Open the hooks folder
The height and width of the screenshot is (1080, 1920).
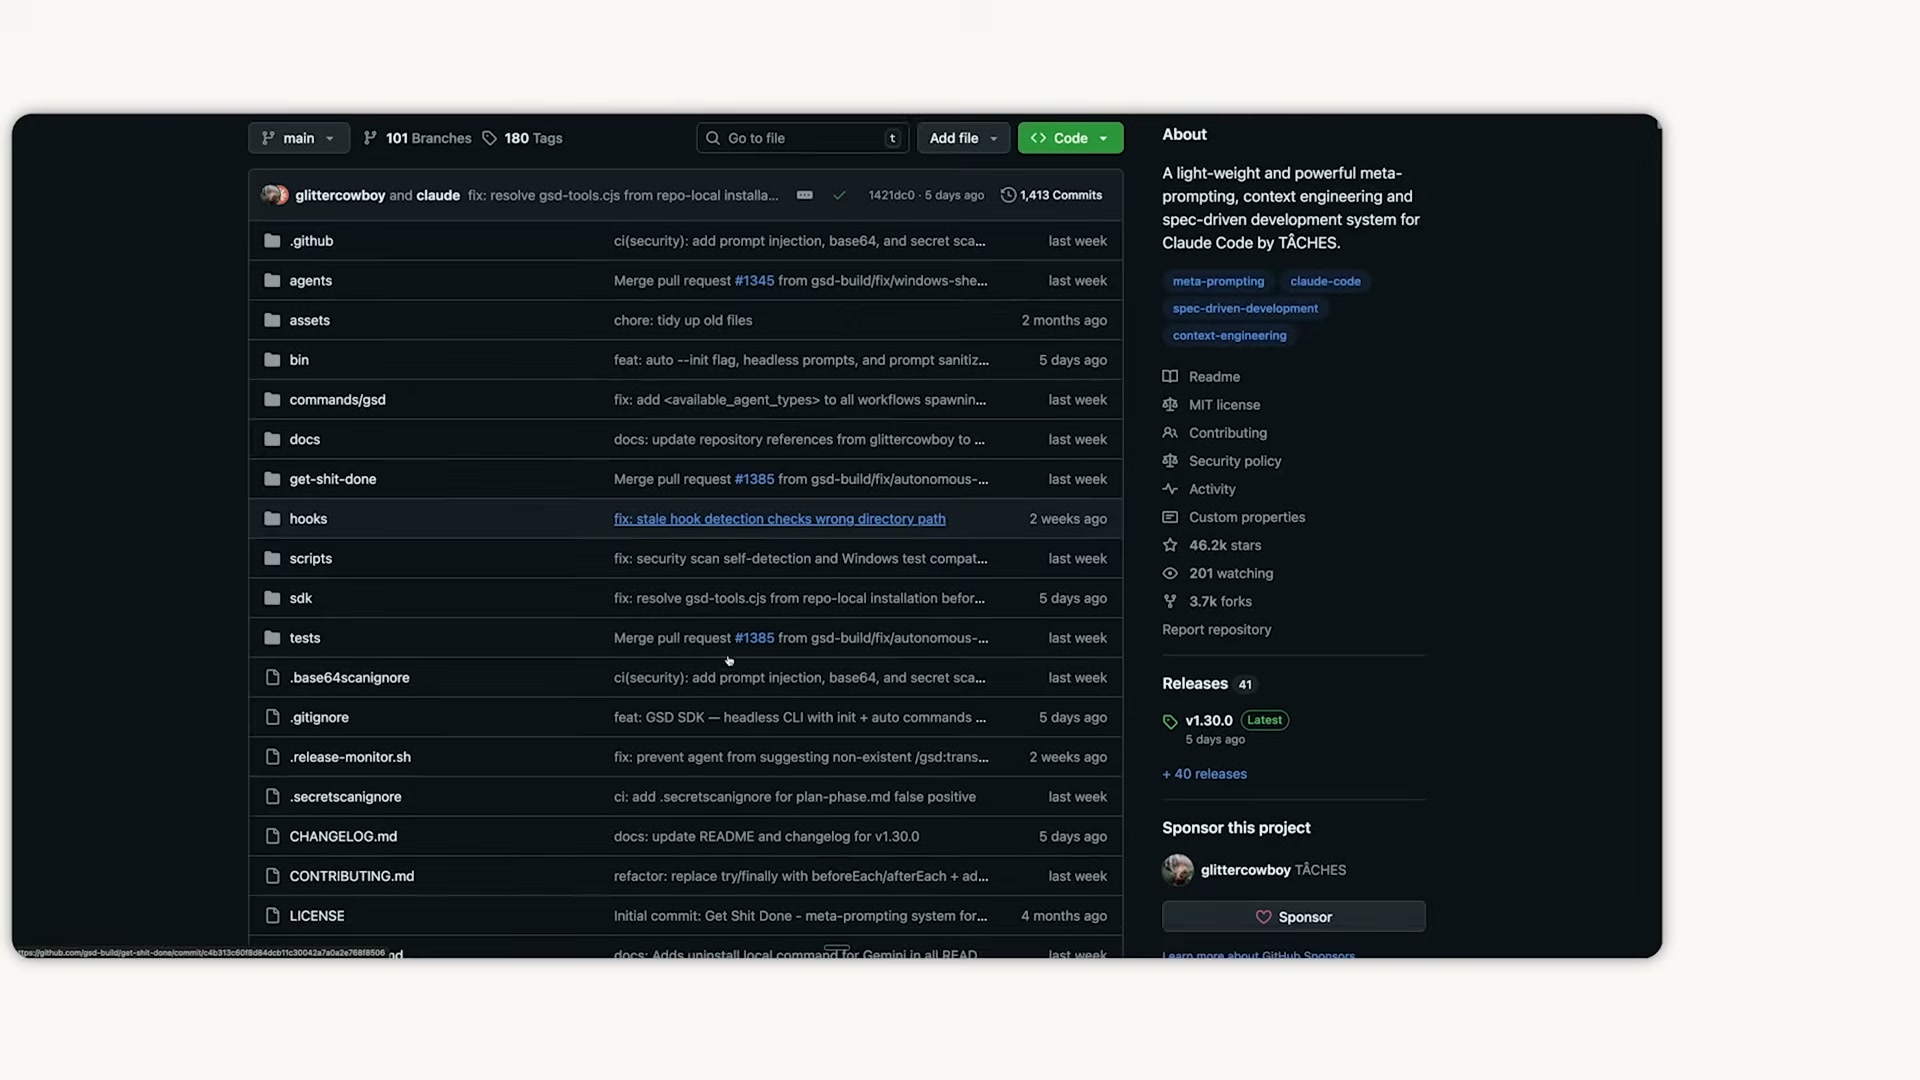[x=308, y=519]
